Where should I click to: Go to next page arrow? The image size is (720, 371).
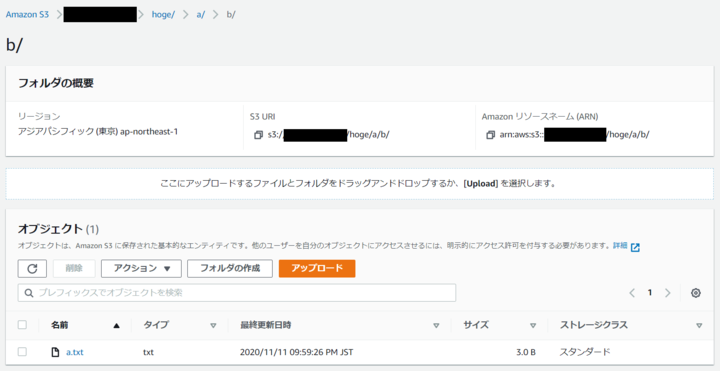click(668, 293)
